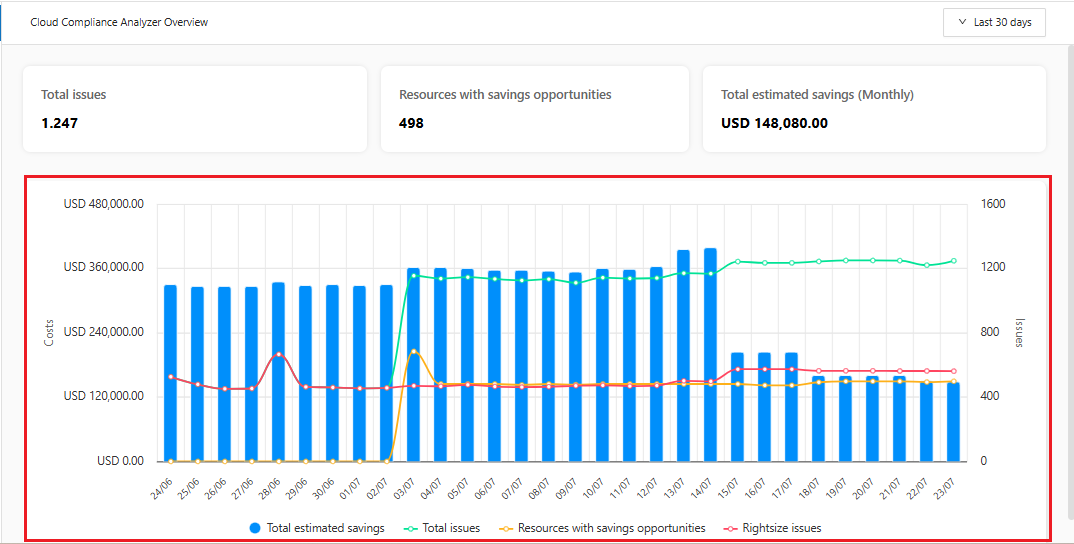The height and width of the screenshot is (544, 1074).
Task: Click the Rightsize issues peak point on 28/06
Action: 279,354
